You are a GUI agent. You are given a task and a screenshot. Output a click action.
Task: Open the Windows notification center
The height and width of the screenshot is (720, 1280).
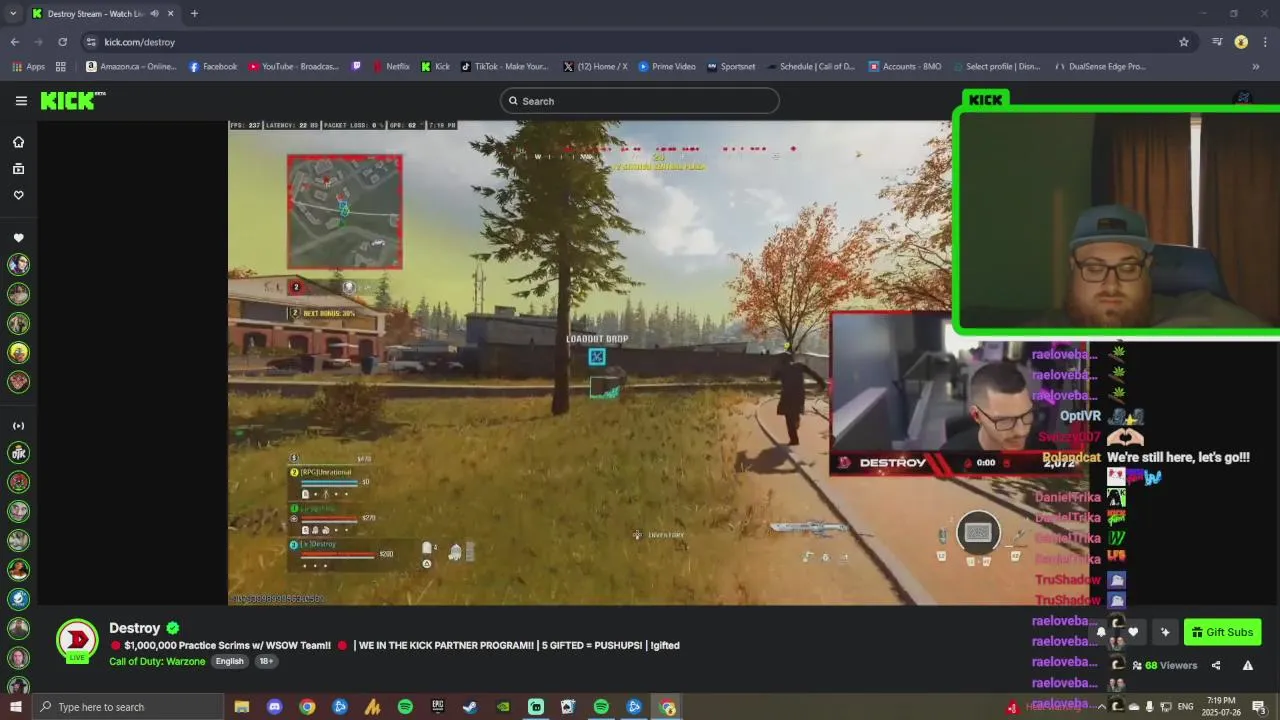click(1259, 707)
